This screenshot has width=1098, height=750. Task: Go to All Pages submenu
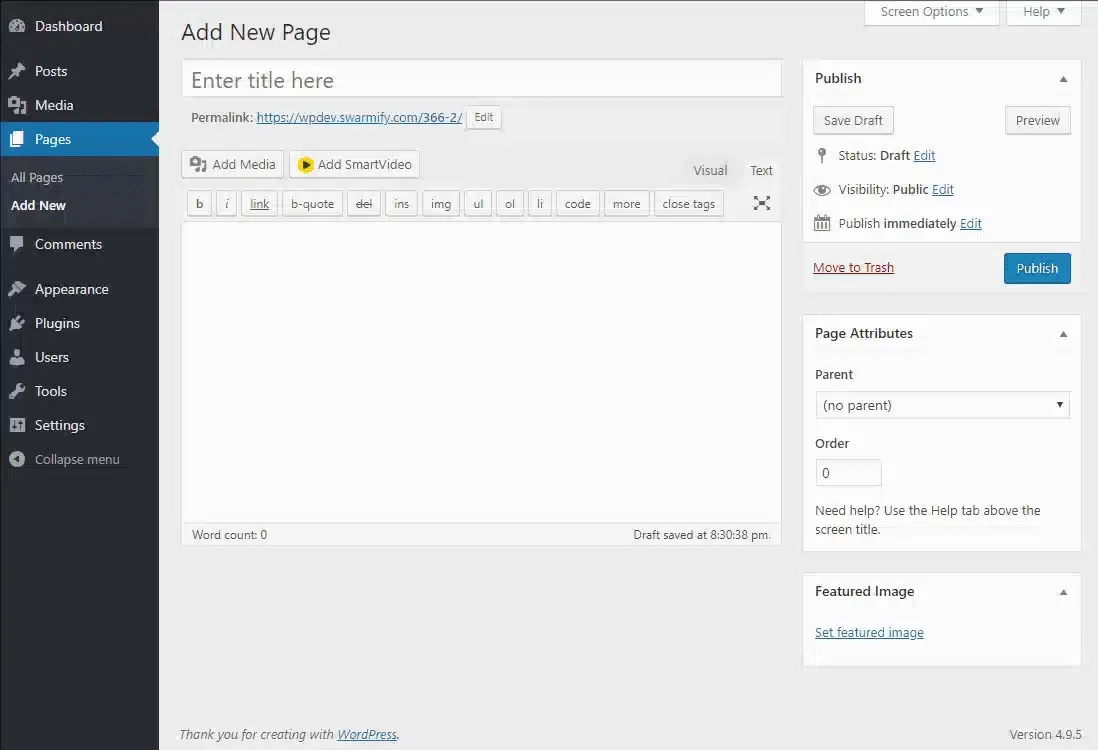tap(37, 177)
